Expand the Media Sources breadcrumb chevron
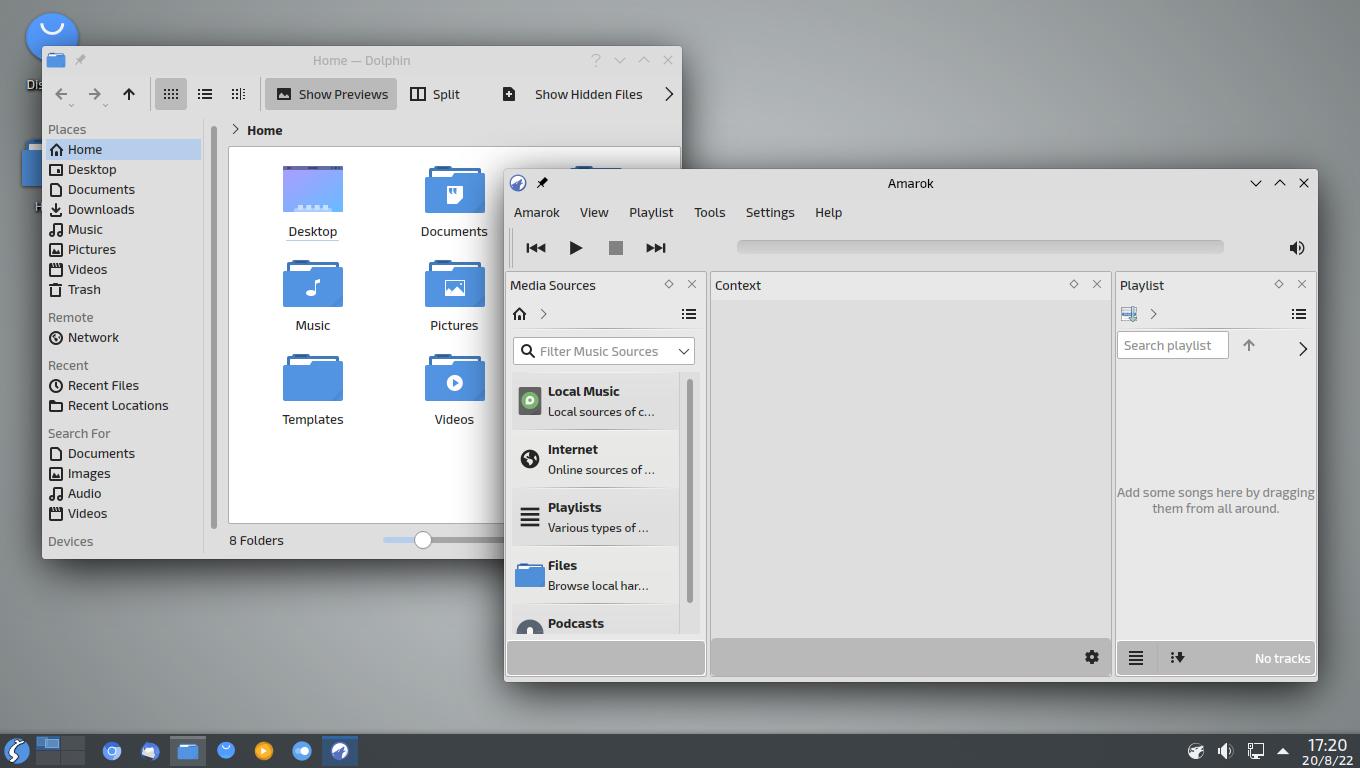1360x768 pixels. (543, 314)
